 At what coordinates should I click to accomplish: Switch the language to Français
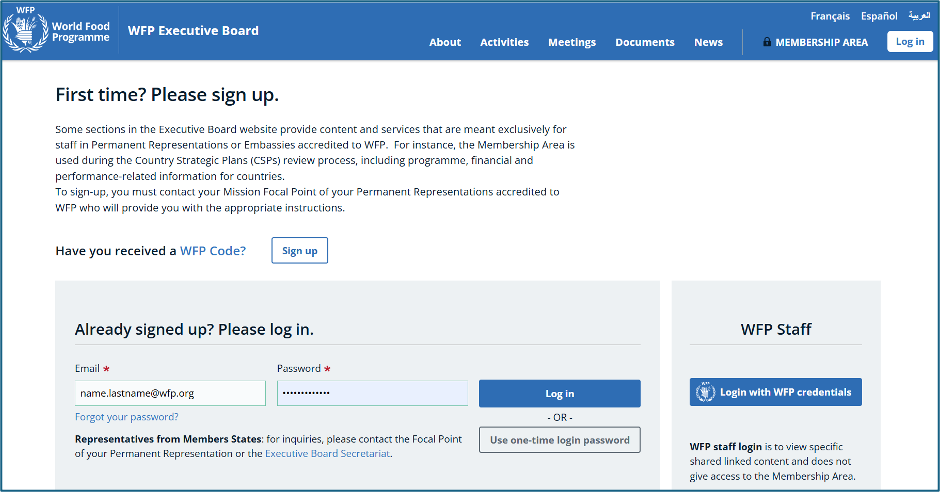(x=830, y=16)
